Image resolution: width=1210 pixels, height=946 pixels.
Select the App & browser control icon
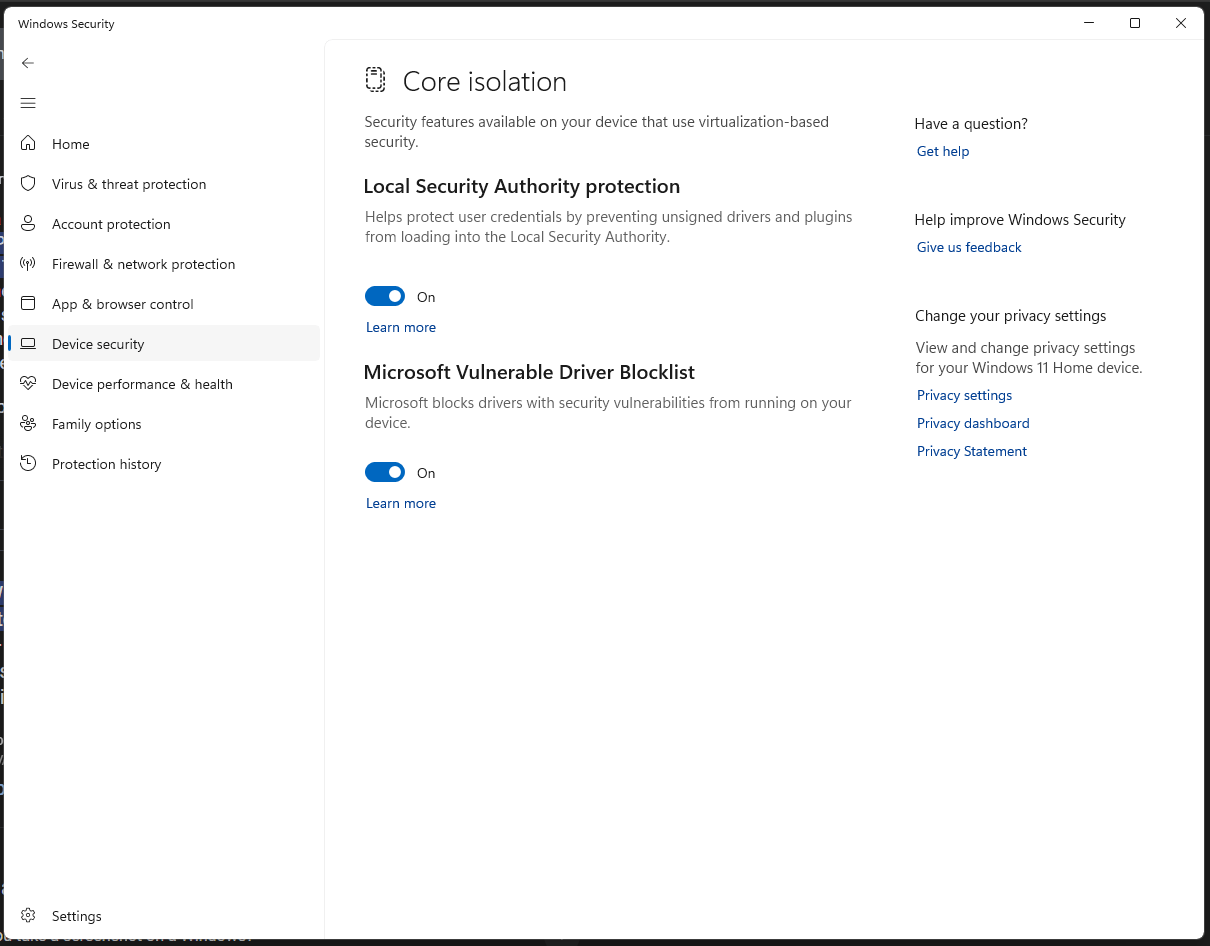pyautogui.click(x=29, y=303)
